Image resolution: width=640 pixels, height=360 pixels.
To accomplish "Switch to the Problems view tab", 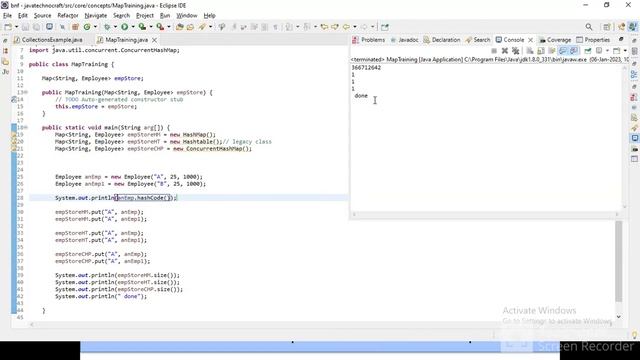I will [369, 40].
